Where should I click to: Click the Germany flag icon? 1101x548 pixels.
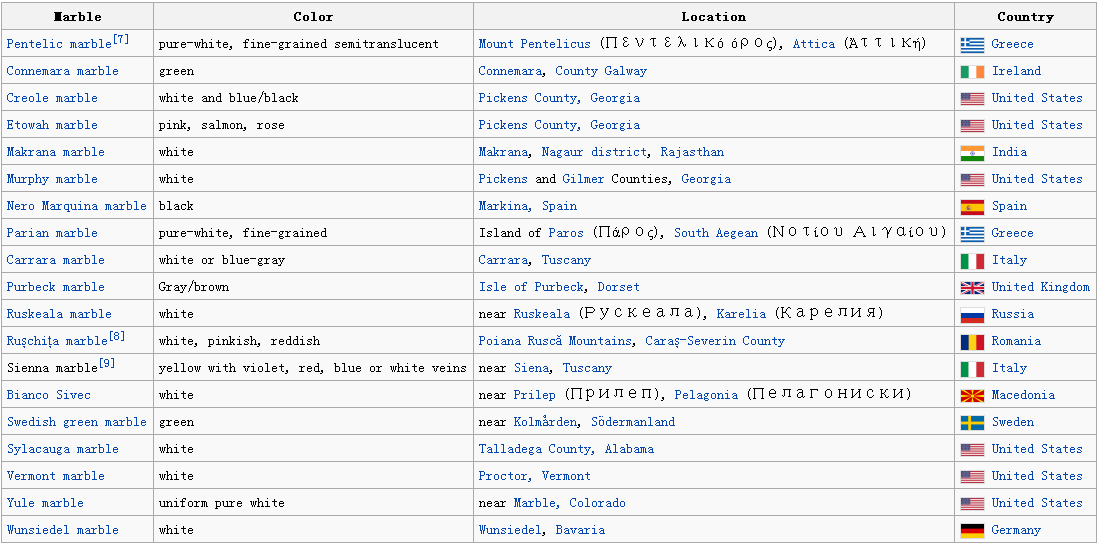(971, 530)
